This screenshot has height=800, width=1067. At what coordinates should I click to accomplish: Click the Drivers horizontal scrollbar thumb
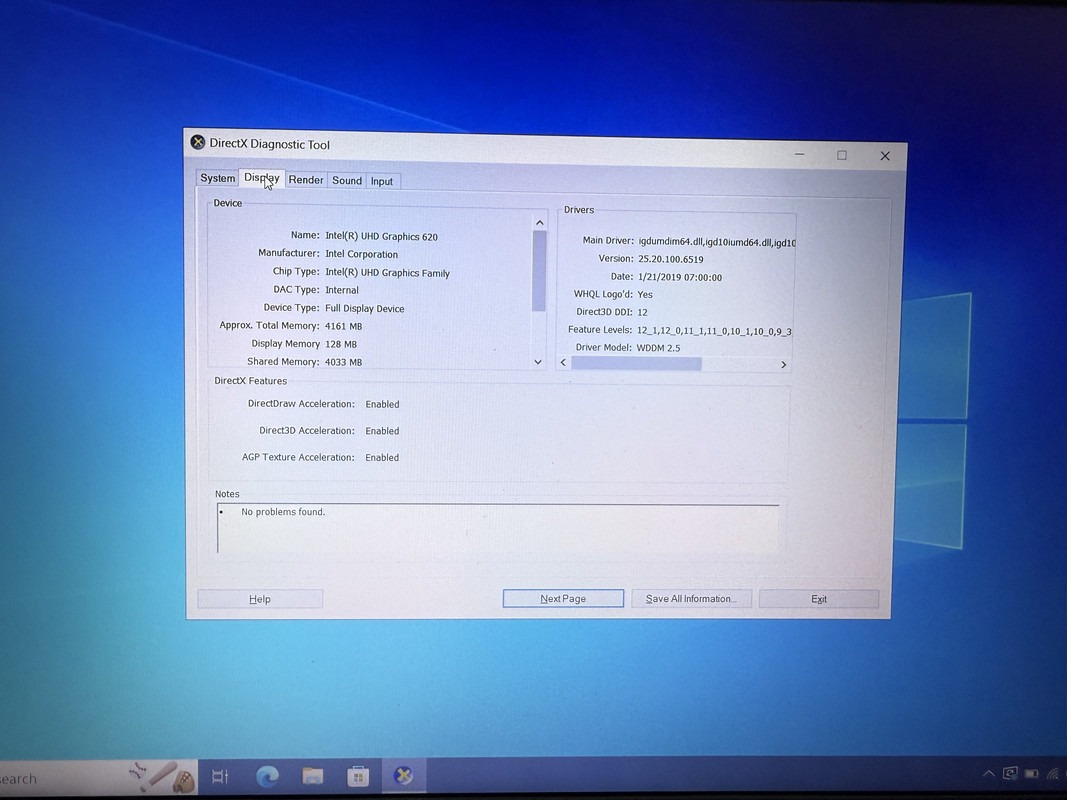tap(636, 364)
